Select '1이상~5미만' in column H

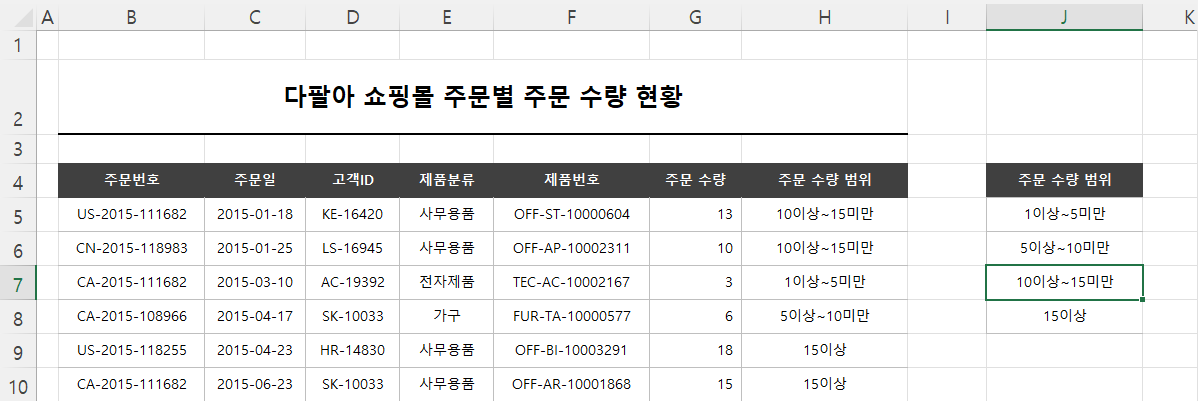point(824,283)
